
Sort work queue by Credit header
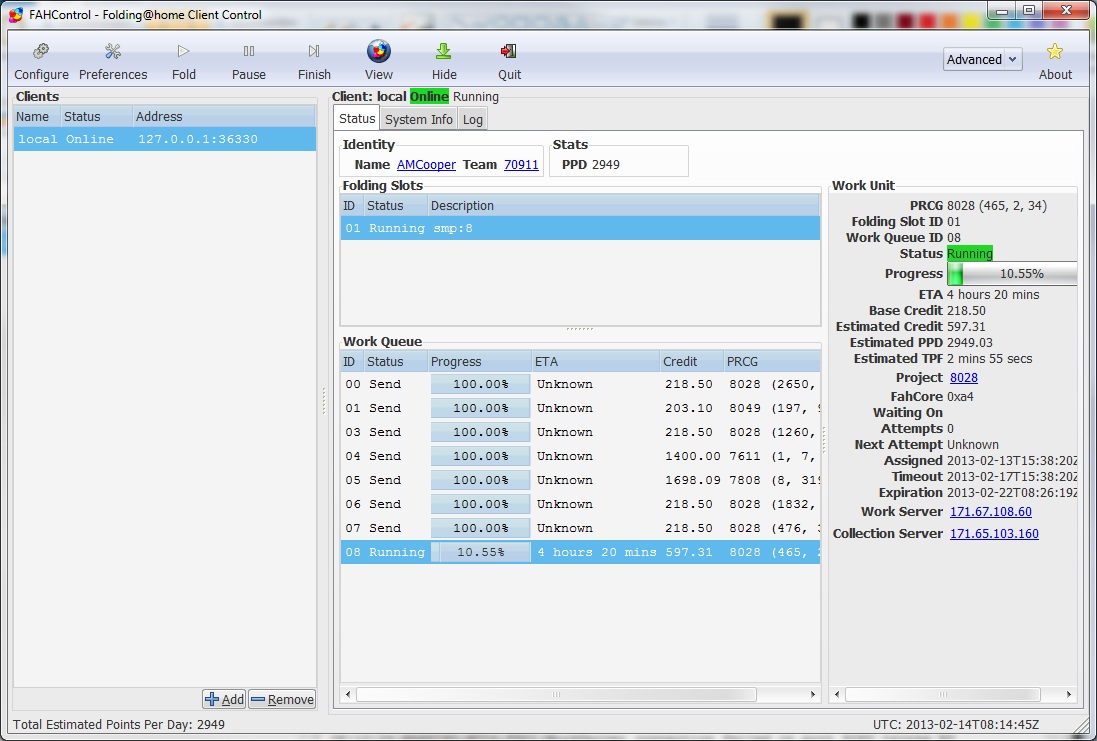pyautogui.click(x=691, y=362)
